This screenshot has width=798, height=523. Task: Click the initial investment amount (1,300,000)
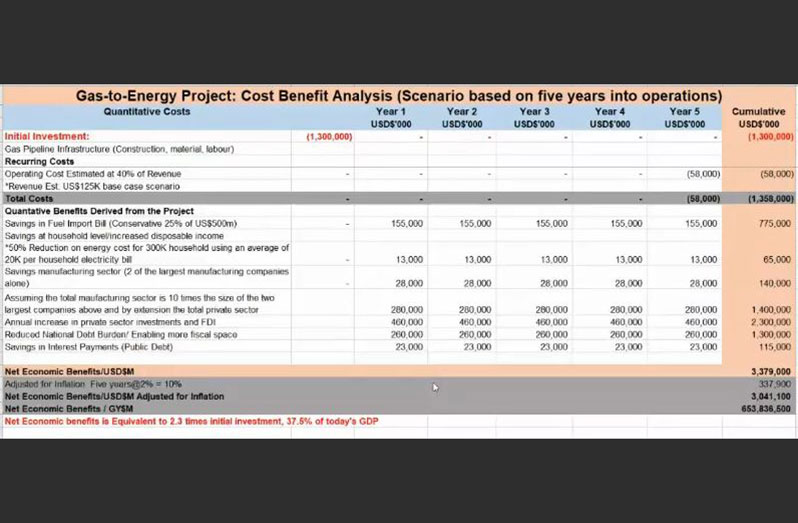[329, 136]
